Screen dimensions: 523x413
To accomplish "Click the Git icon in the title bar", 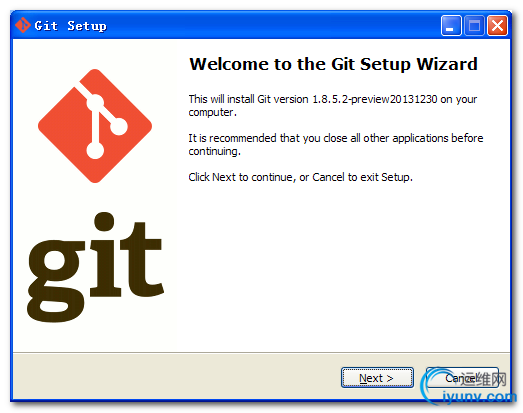I will coord(23,25).
